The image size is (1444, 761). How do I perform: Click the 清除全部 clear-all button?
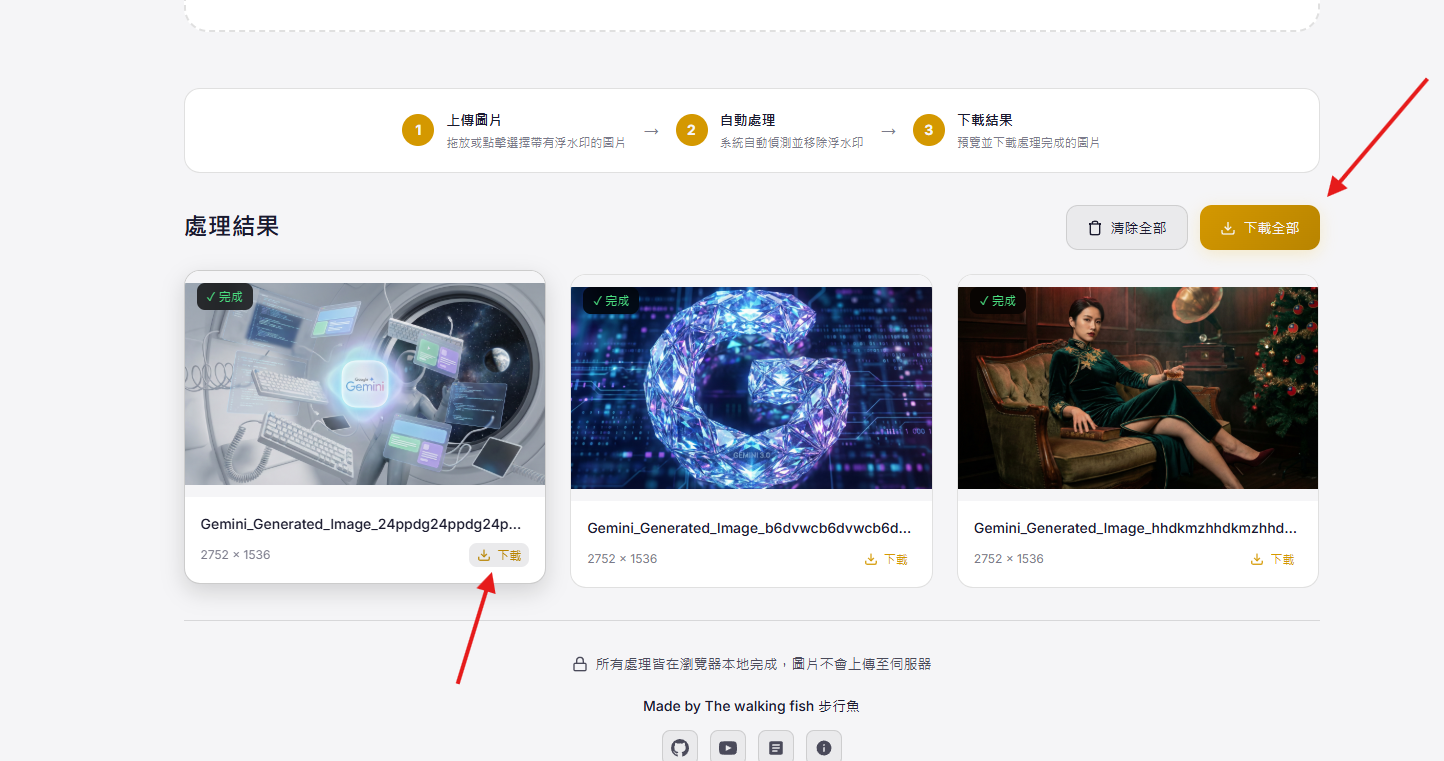pos(1127,228)
